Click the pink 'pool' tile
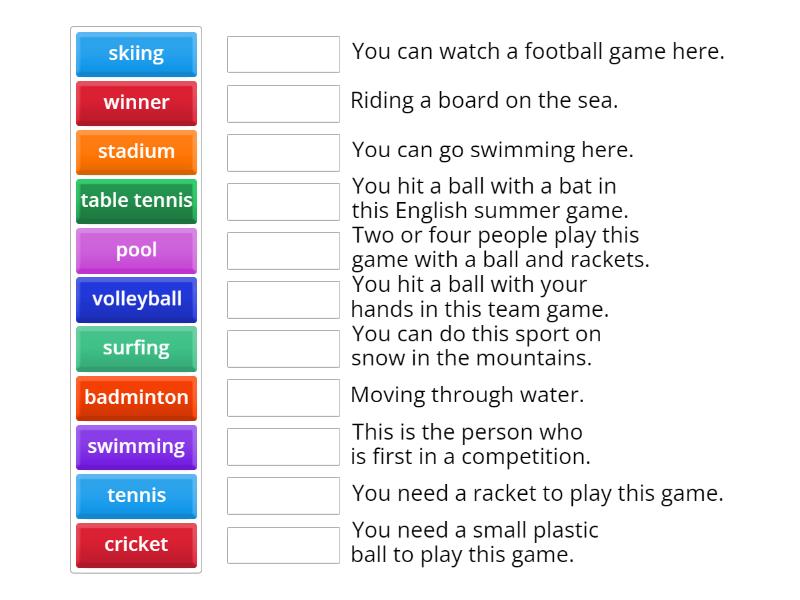 pos(136,251)
